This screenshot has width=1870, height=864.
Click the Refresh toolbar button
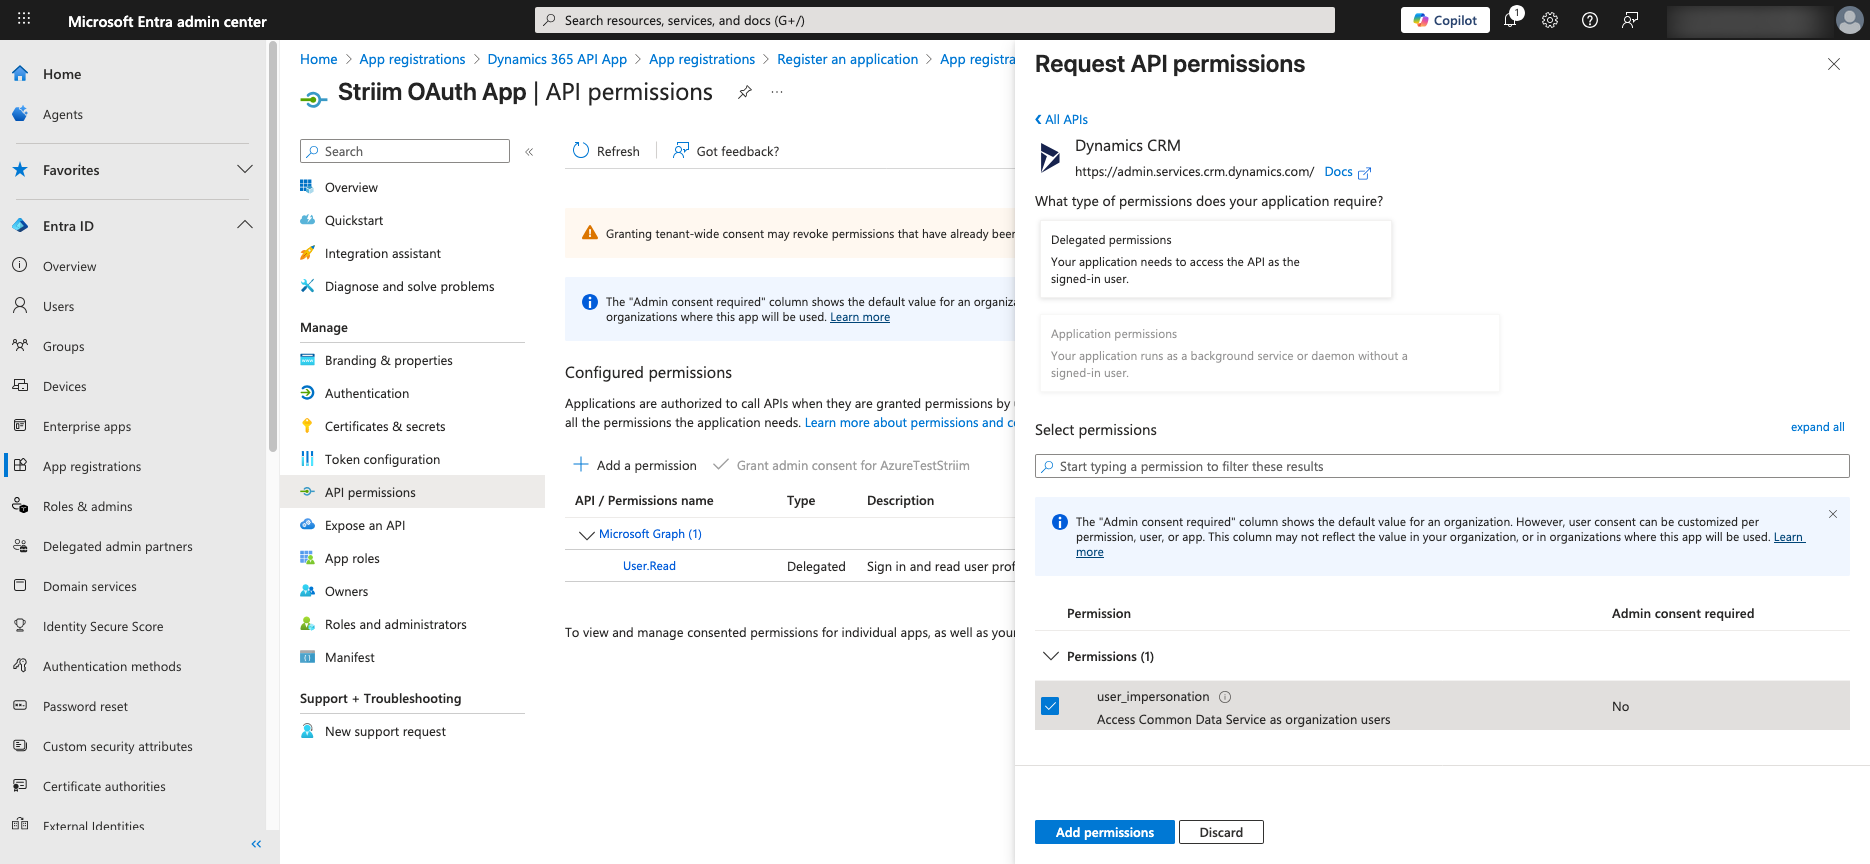click(x=606, y=151)
